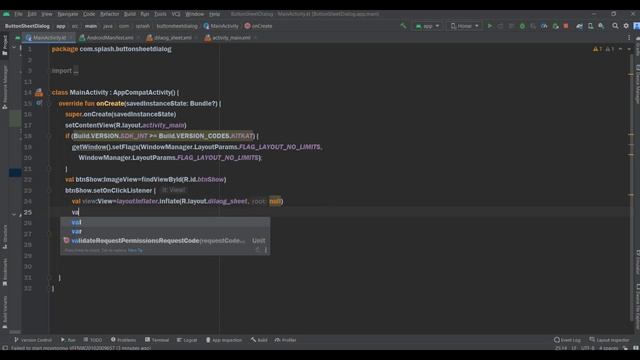
Task: Click the Profile app icon in the toolbar
Action: pos(544,26)
